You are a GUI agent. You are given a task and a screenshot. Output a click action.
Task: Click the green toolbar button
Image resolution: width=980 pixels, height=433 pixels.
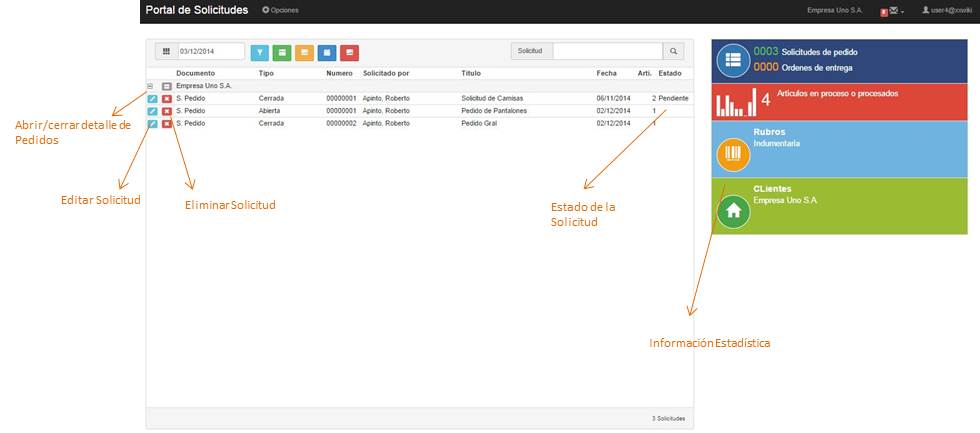pos(282,52)
